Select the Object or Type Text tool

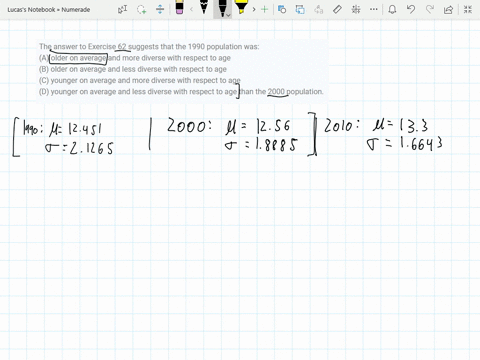pos(122,9)
